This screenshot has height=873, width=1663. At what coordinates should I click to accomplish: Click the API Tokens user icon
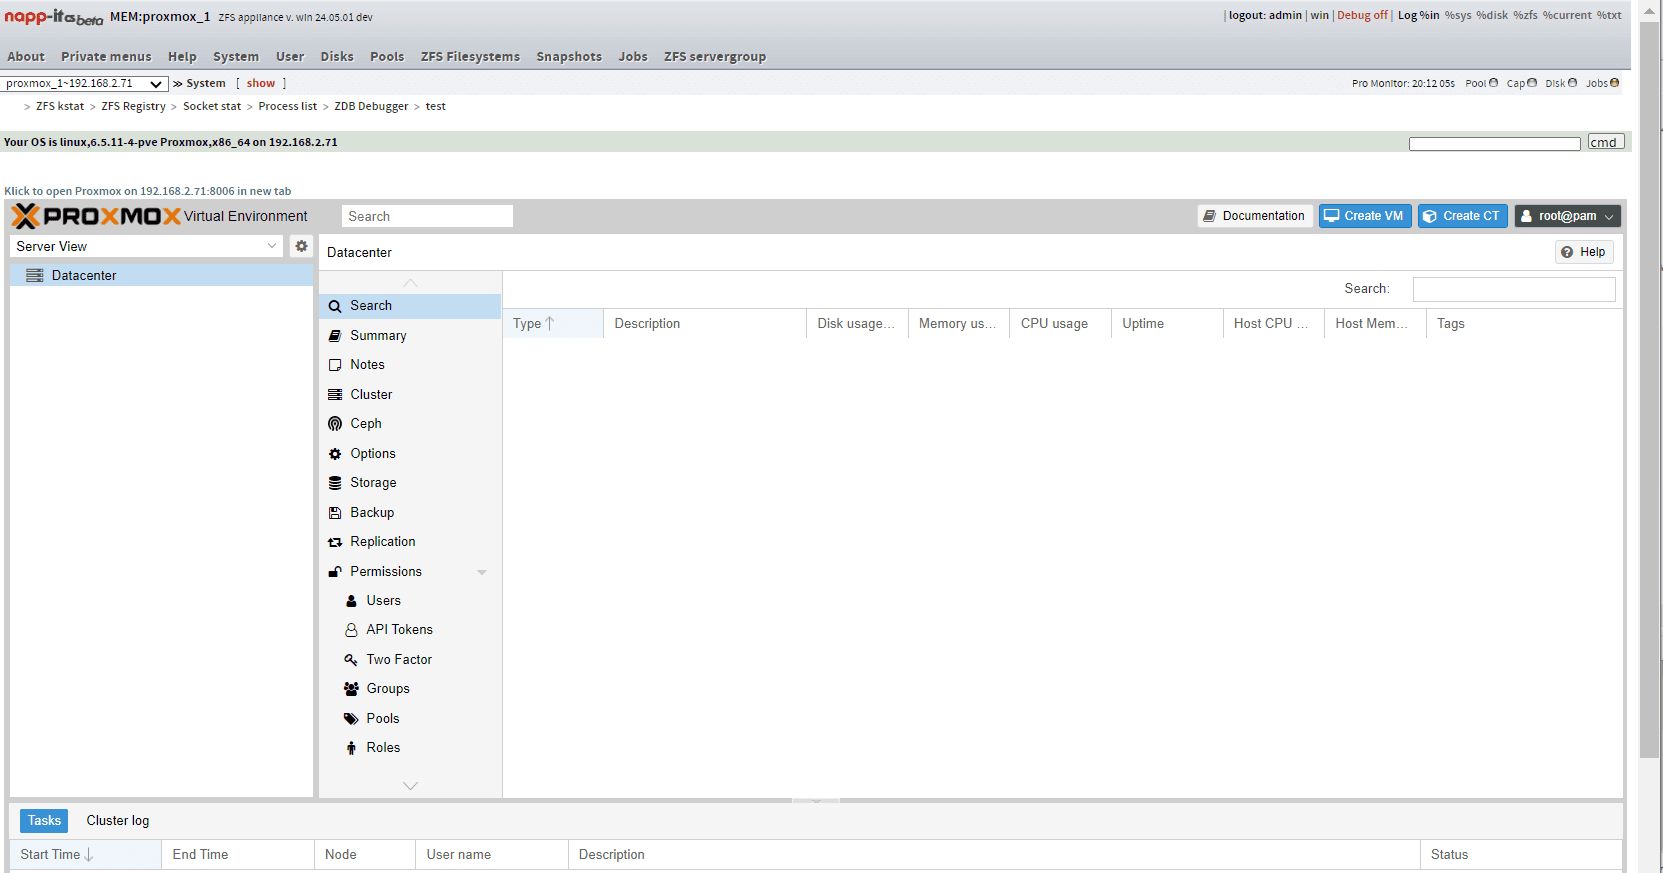coord(351,630)
